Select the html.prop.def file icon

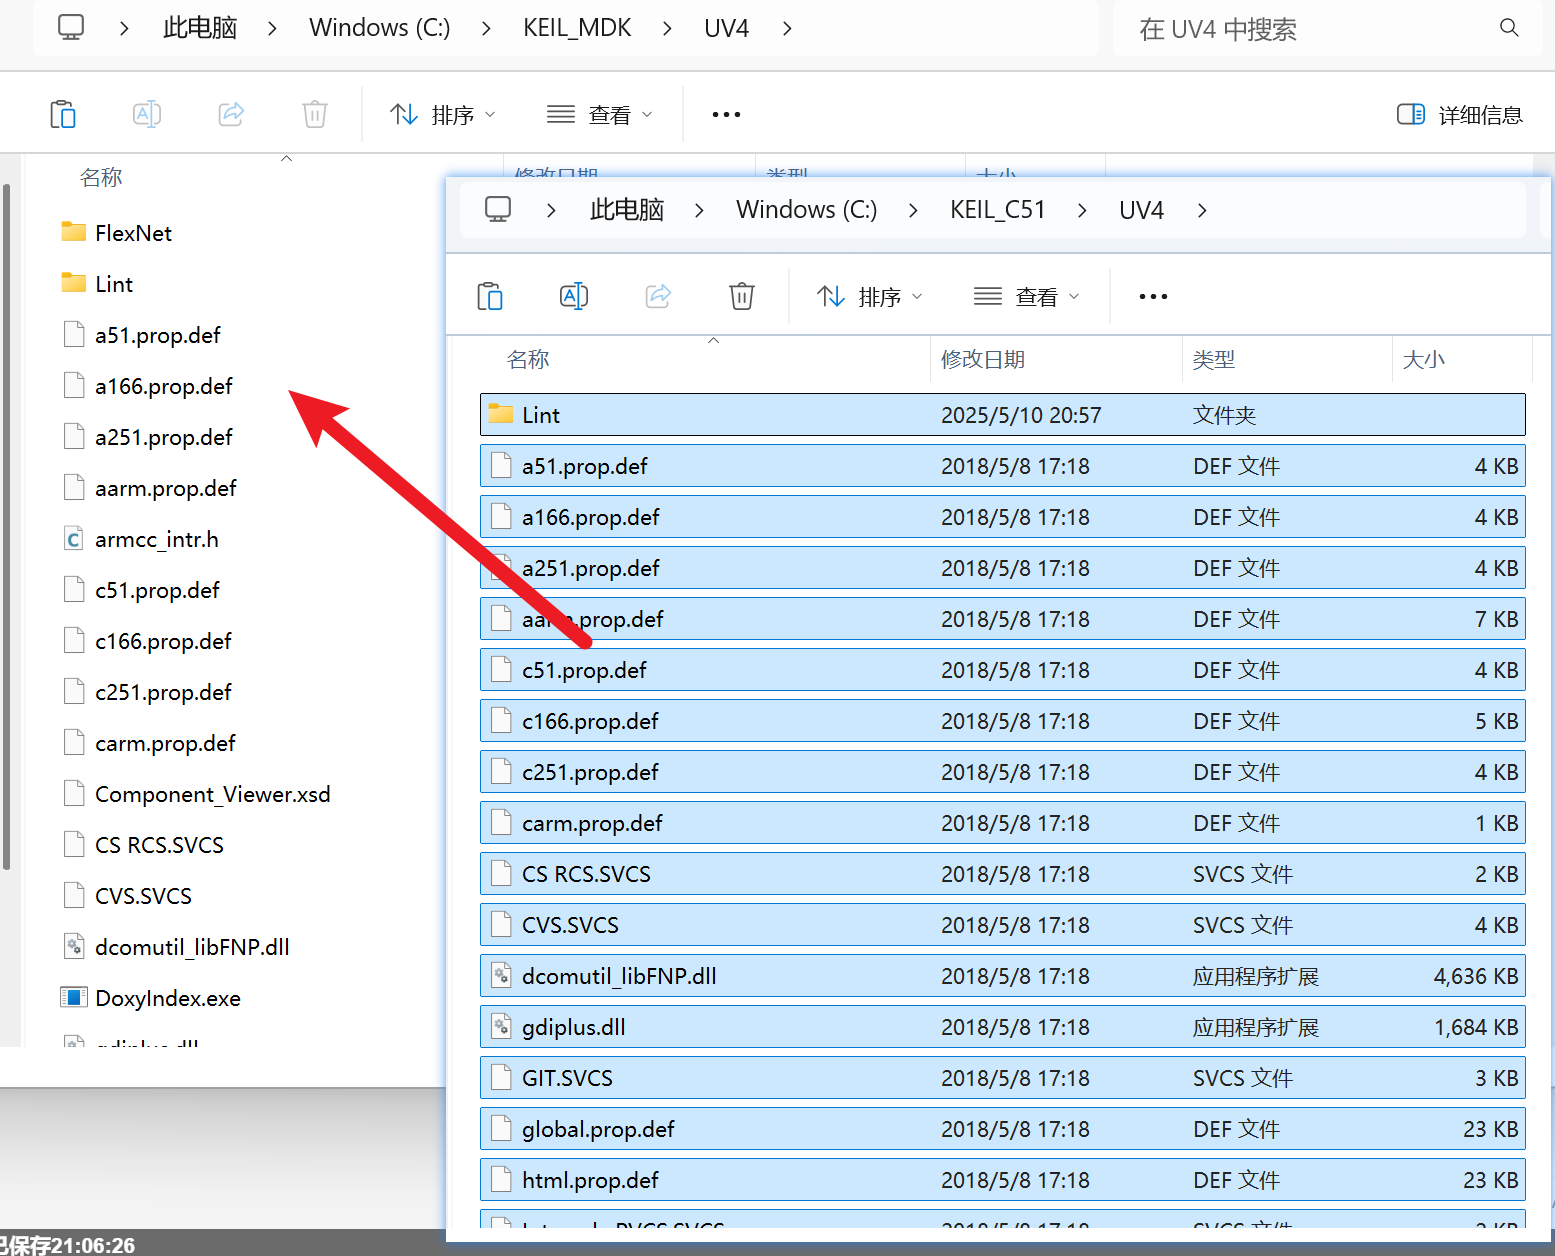point(501,1179)
